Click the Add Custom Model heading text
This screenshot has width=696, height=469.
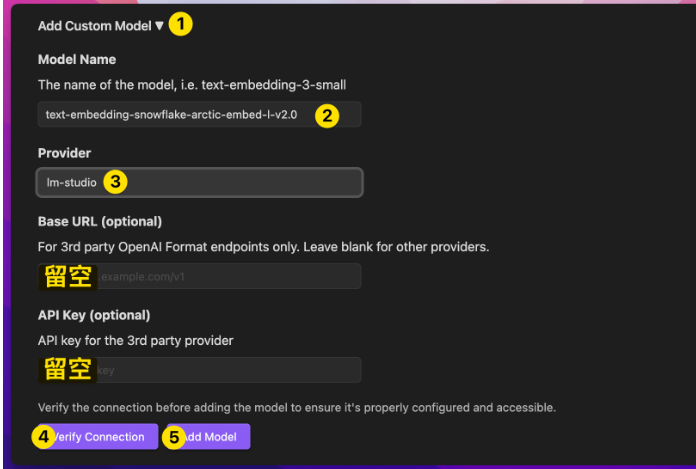click(95, 26)
